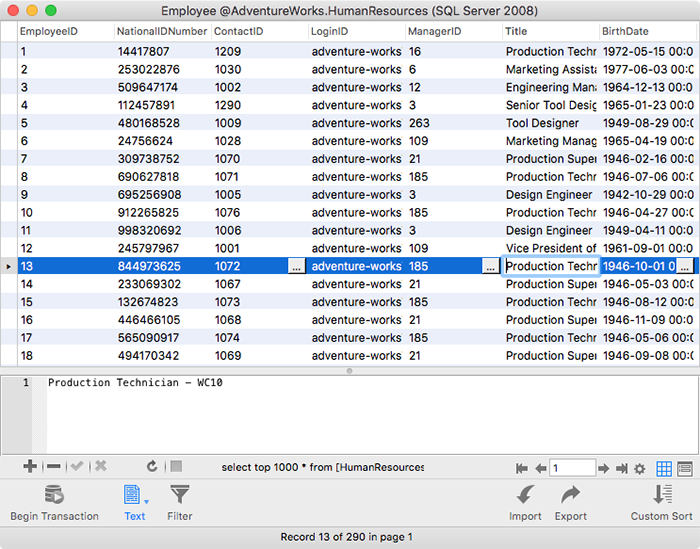The height and width of the screenshot is (549, 700).
Task: Click the row 13 current-record indicator arrow
Action: tap(8, 266)
